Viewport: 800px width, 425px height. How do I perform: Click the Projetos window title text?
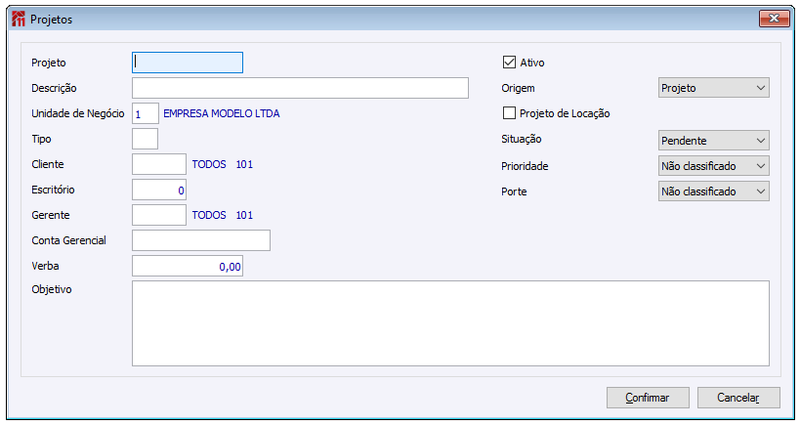[x=51, y=19]
